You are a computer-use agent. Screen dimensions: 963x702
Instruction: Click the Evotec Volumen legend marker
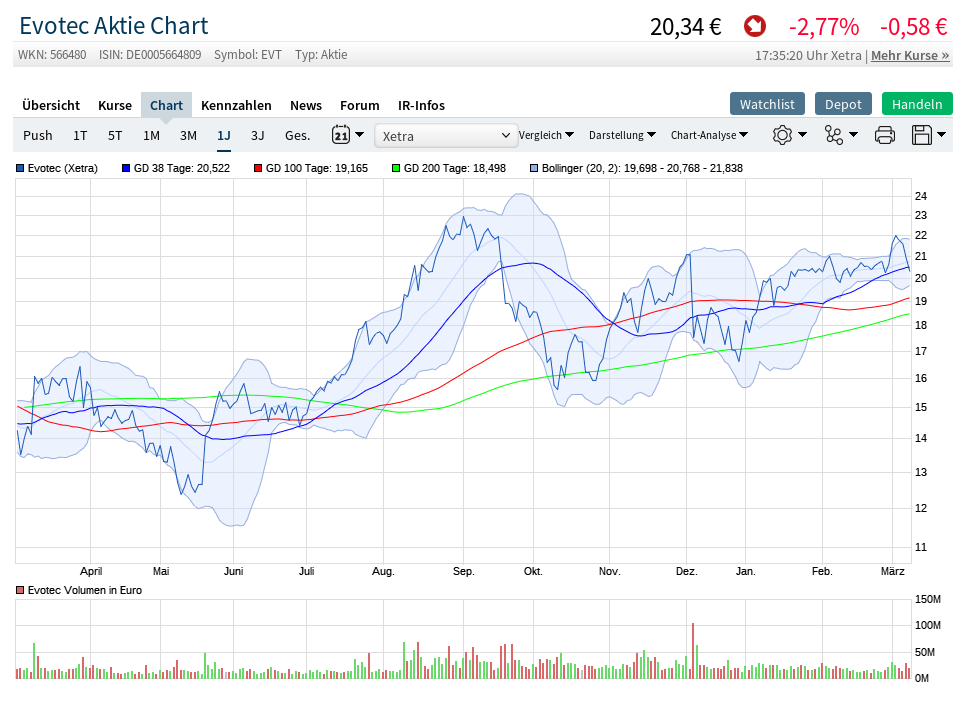(20, 591)
